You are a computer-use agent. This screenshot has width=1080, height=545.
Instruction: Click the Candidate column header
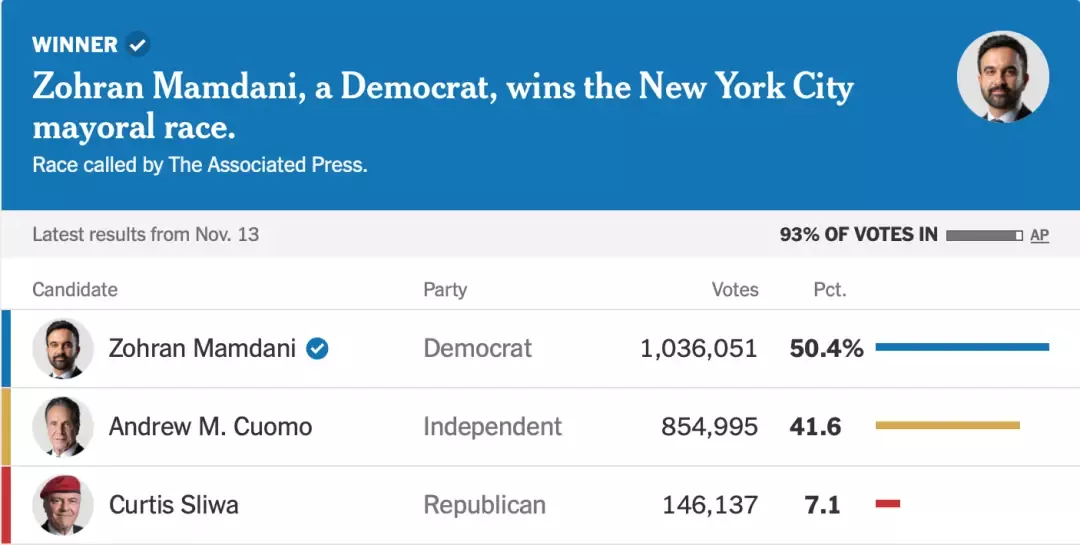click(75, 290)
